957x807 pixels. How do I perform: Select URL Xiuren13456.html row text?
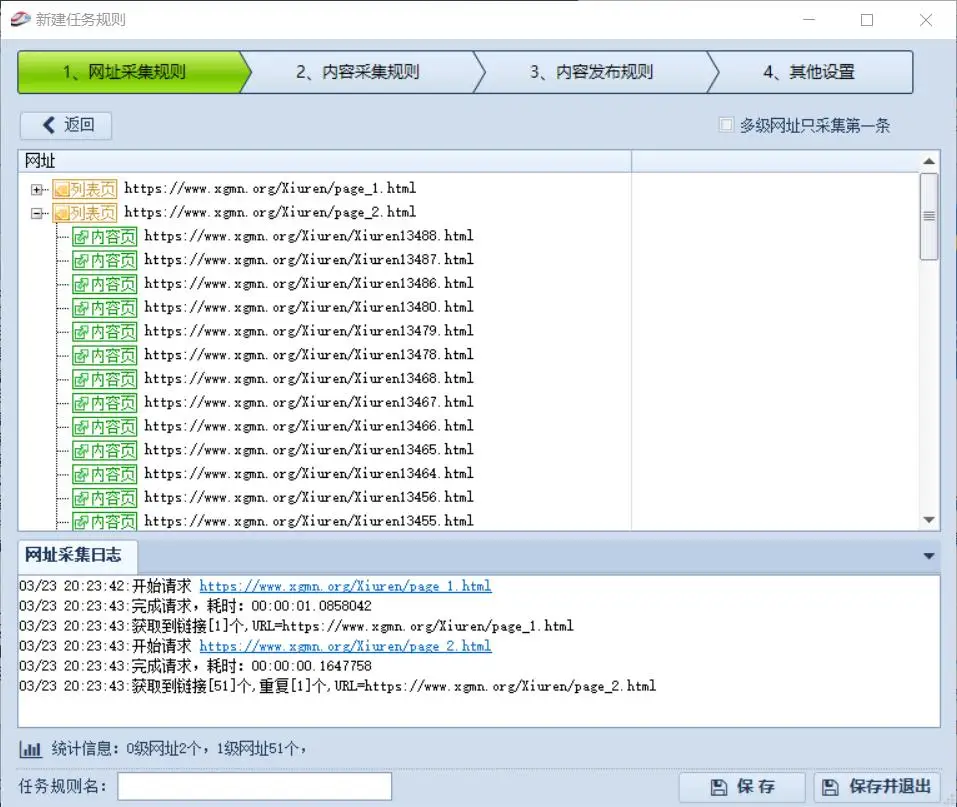click(309, 498)
